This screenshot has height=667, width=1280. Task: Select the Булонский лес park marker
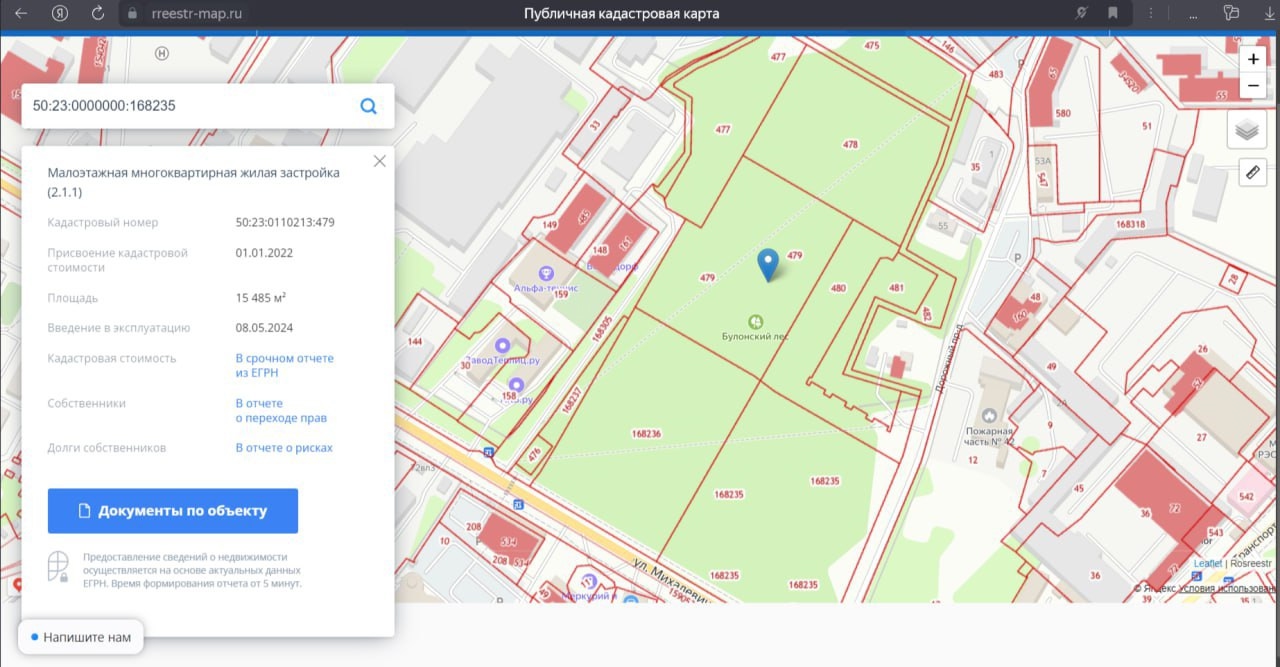755,322
